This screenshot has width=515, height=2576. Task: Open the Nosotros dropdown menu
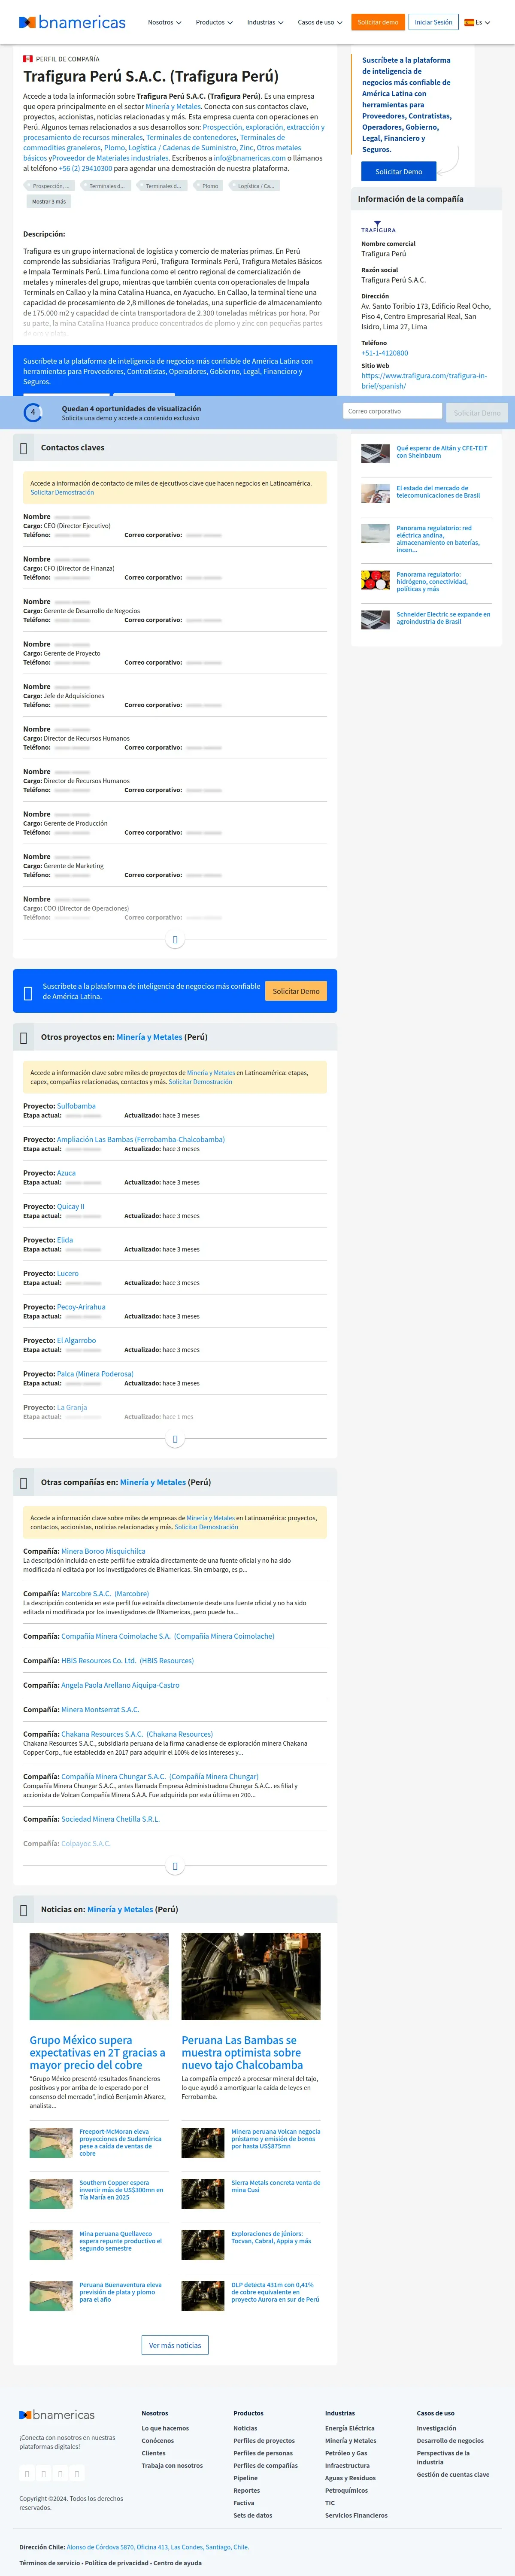[x=164, y=22]
